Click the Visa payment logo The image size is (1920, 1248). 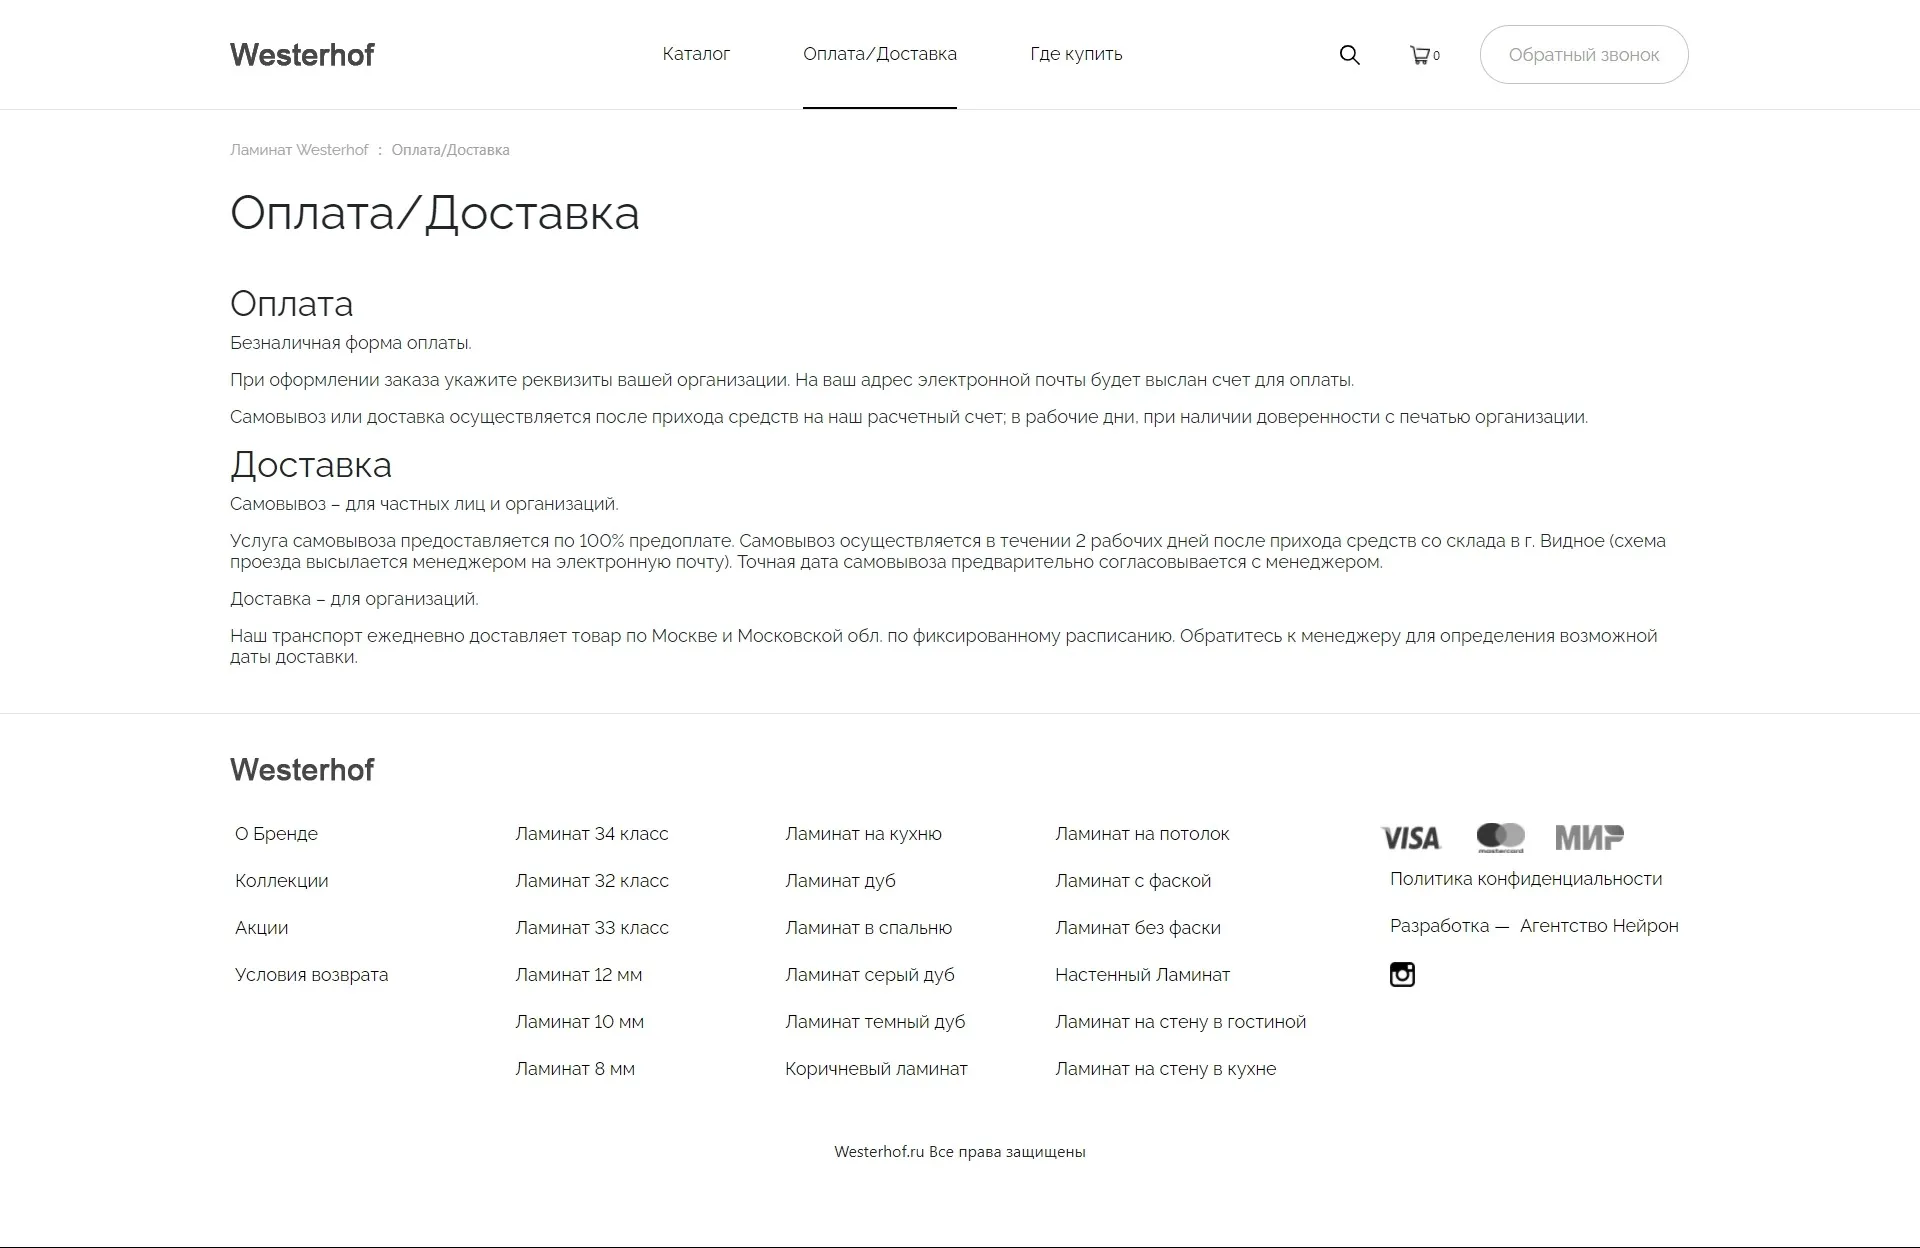pos(1410,838)
